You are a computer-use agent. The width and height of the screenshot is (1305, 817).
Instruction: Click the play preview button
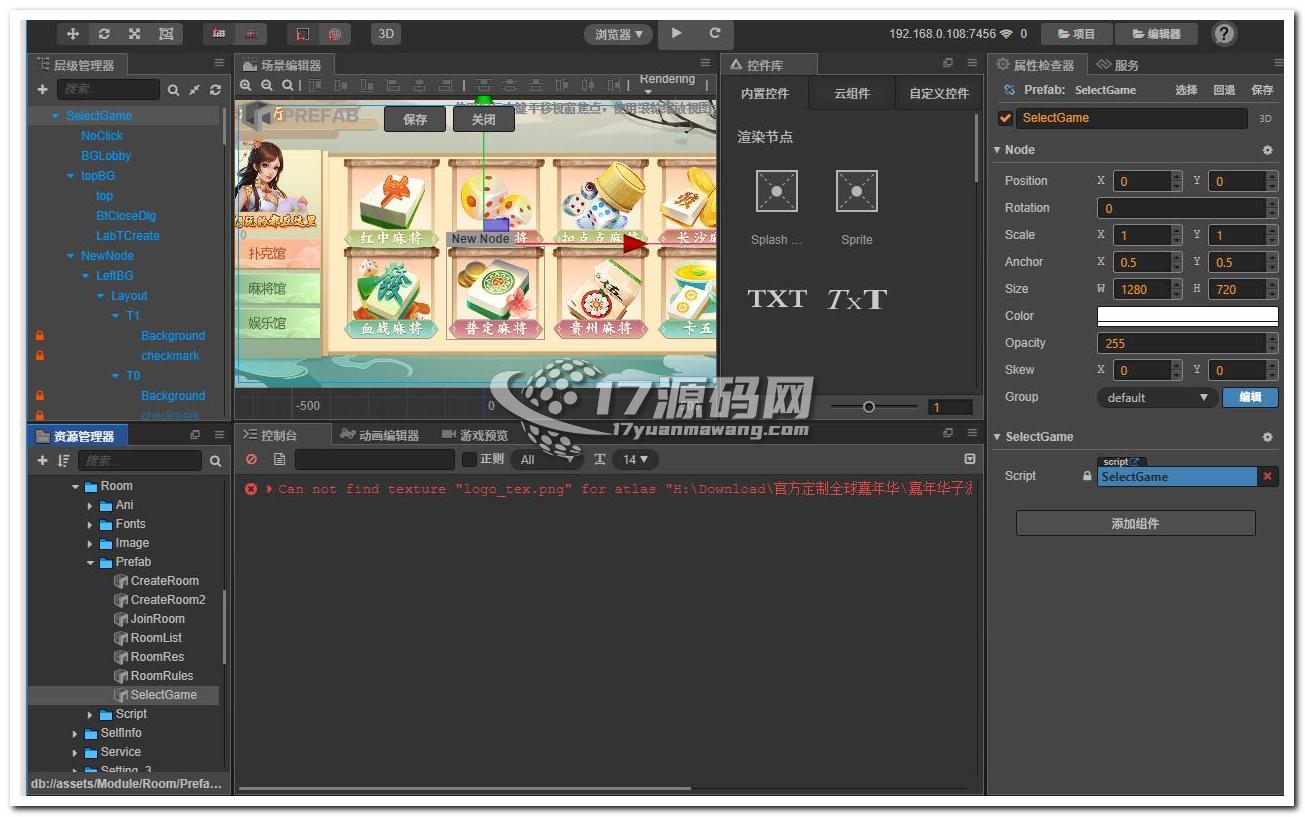pos(677,33)
